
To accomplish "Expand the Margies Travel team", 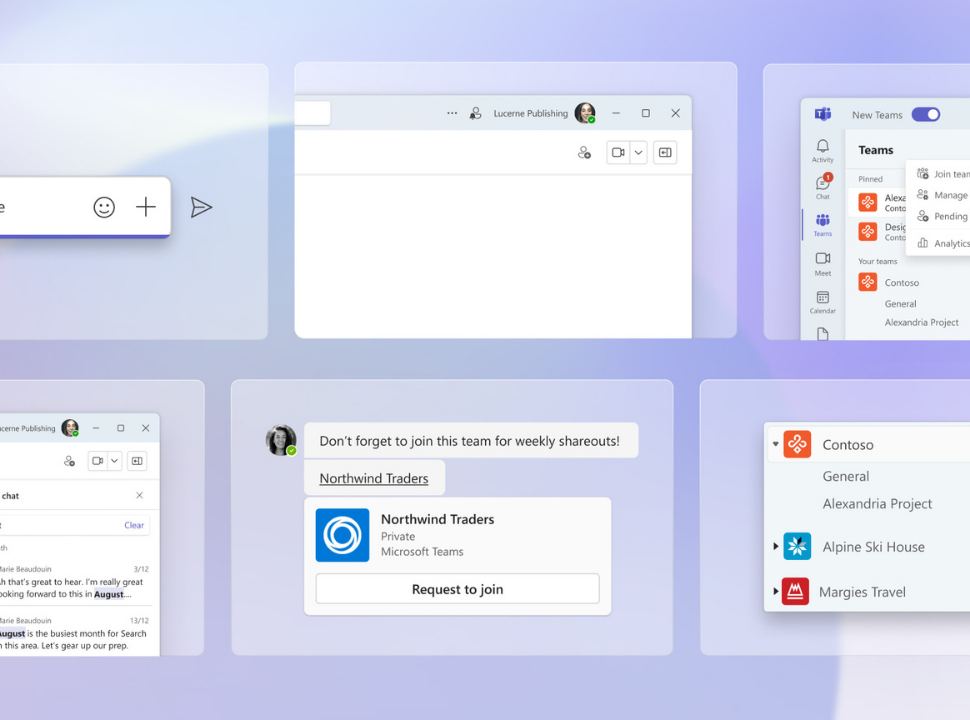I will click(775, 591).
